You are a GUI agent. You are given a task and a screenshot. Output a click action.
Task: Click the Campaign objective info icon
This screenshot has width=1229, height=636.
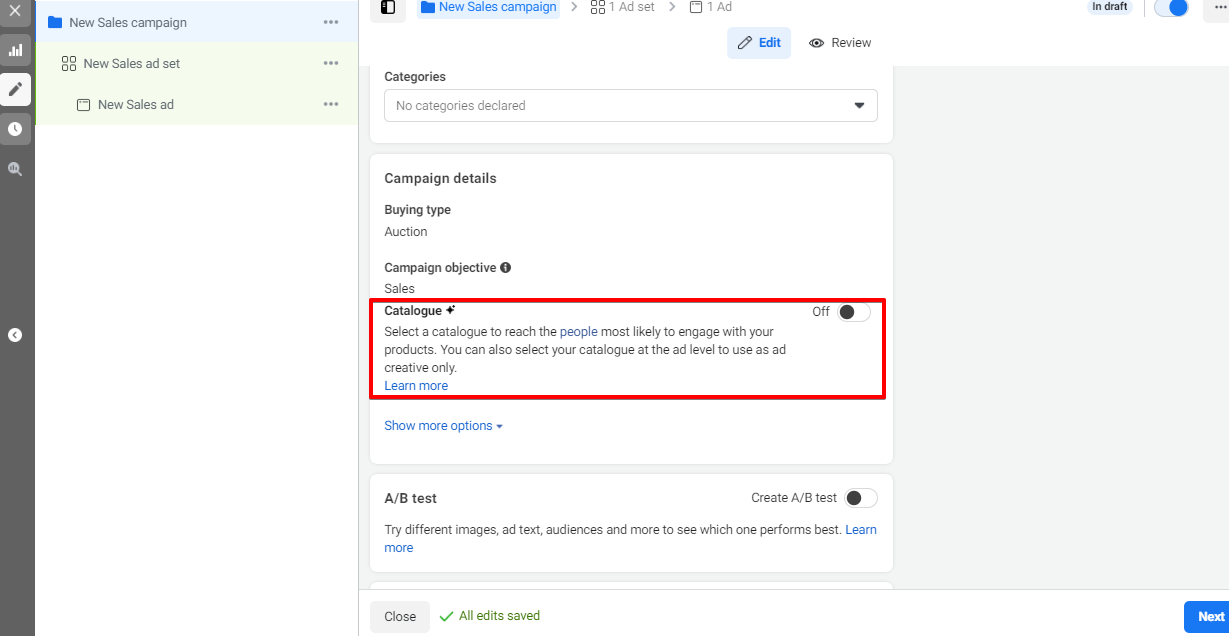(506, 268)
